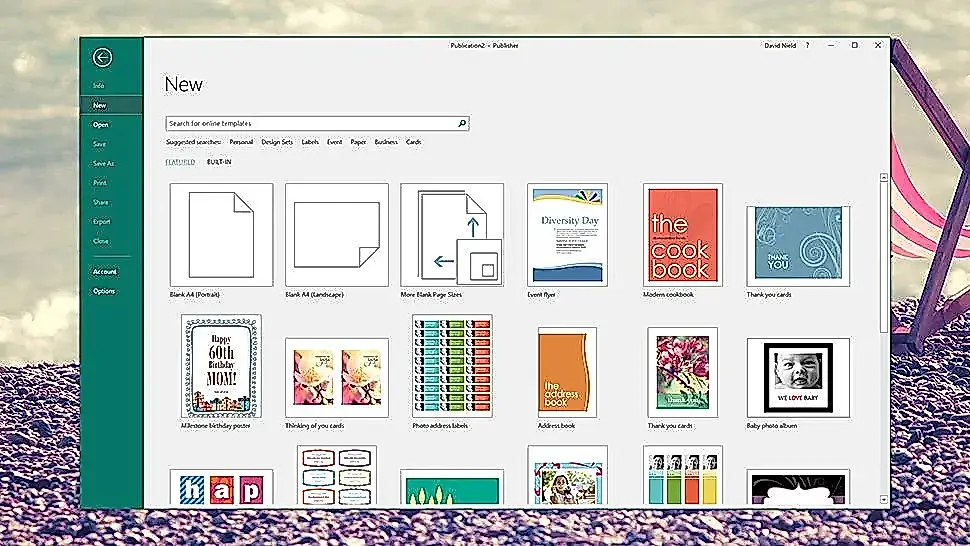Open More Blank Page Sizes
Screen dimensions: 970x546
(452, 235)
